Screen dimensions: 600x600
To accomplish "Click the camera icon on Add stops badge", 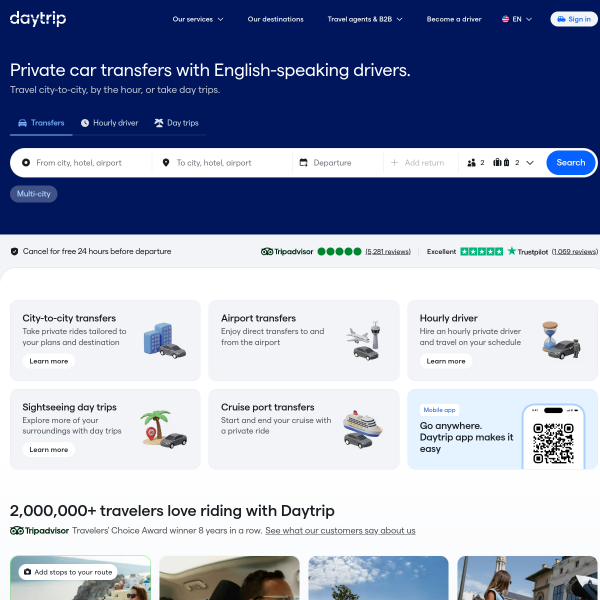I will click(28, 572).
